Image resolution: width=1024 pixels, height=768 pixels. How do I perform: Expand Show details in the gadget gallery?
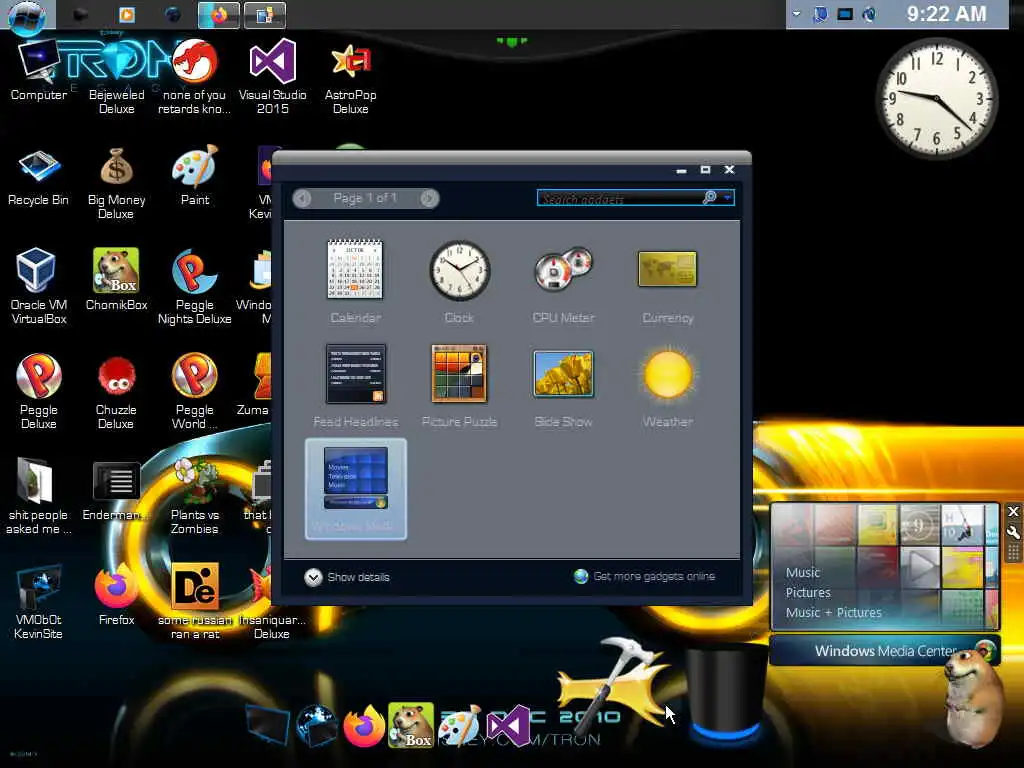coord(347,577)
